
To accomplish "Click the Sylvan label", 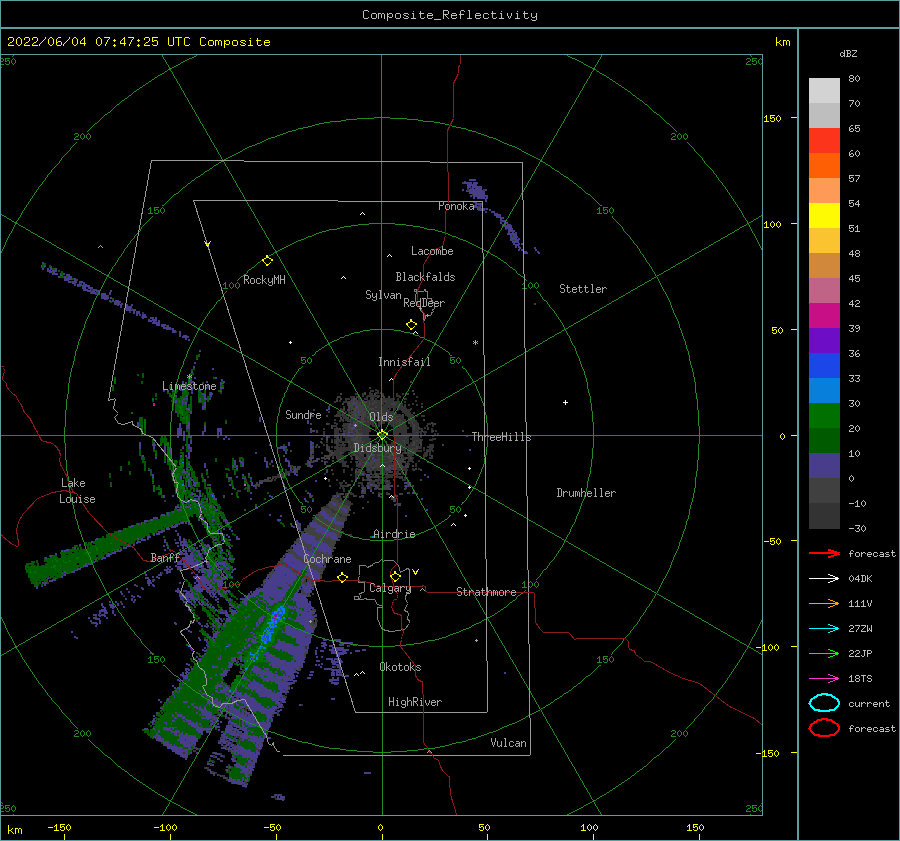I will (x=383, y=295).
